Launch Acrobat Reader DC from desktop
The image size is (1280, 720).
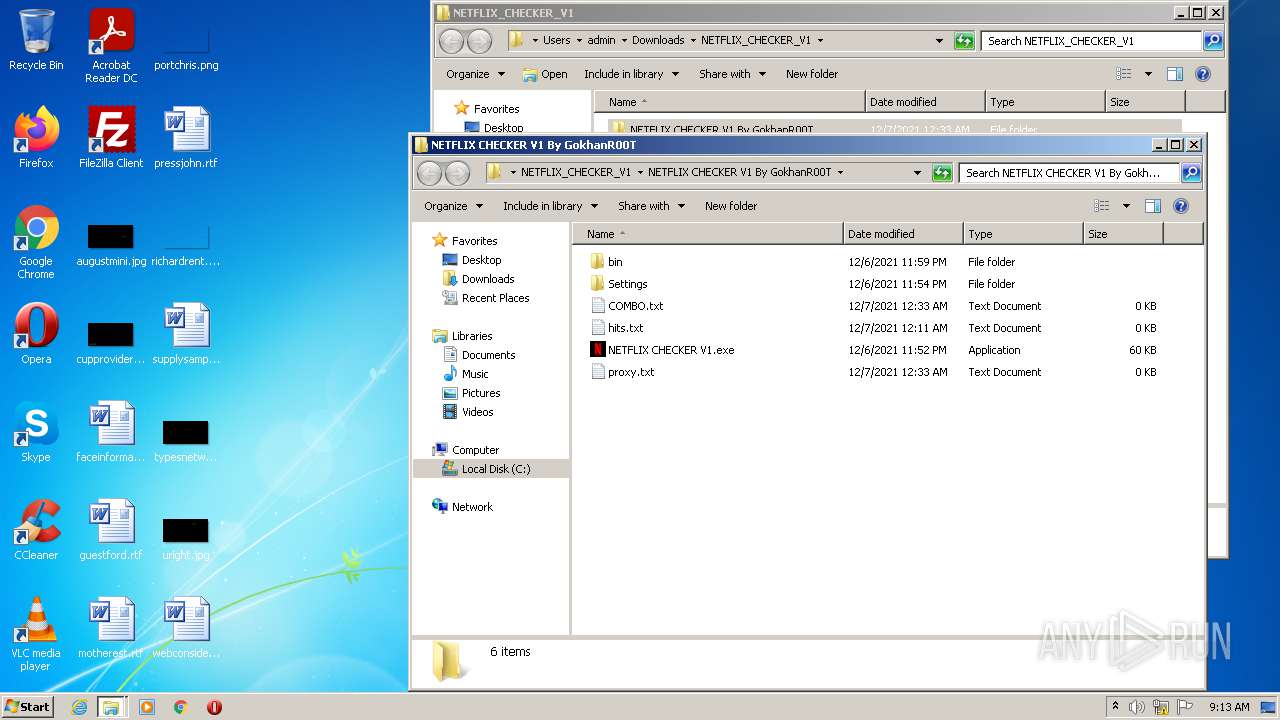(111, 46)
